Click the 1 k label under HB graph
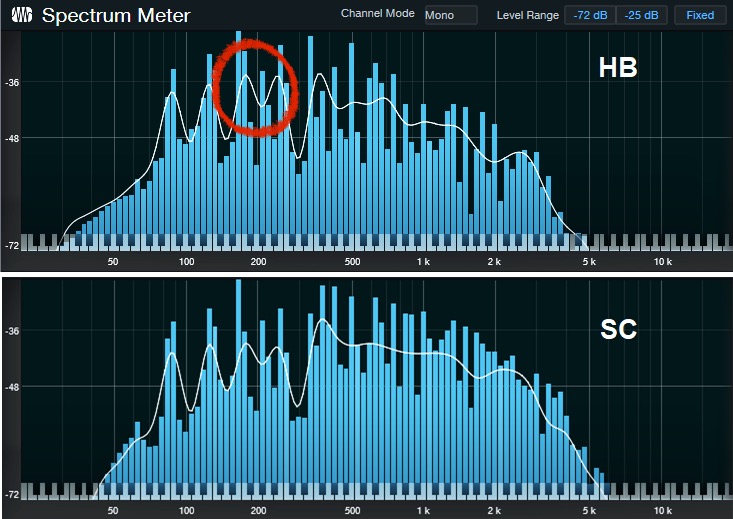This screenshot has width=733, height=519. [423, 262]
